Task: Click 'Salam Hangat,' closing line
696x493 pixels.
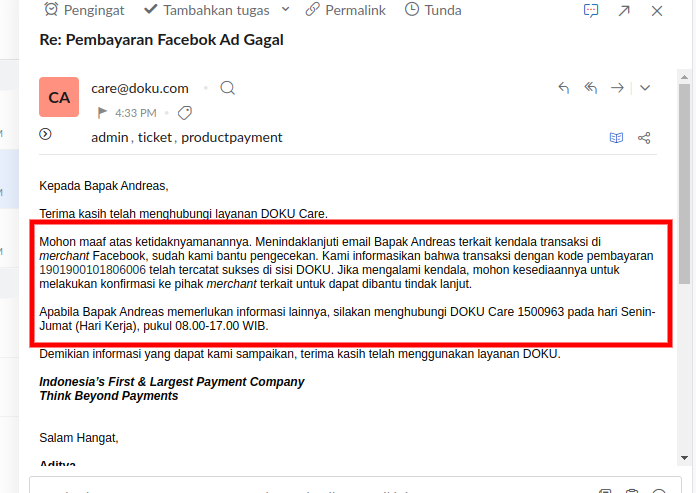Action: click(x=79, y=438)
